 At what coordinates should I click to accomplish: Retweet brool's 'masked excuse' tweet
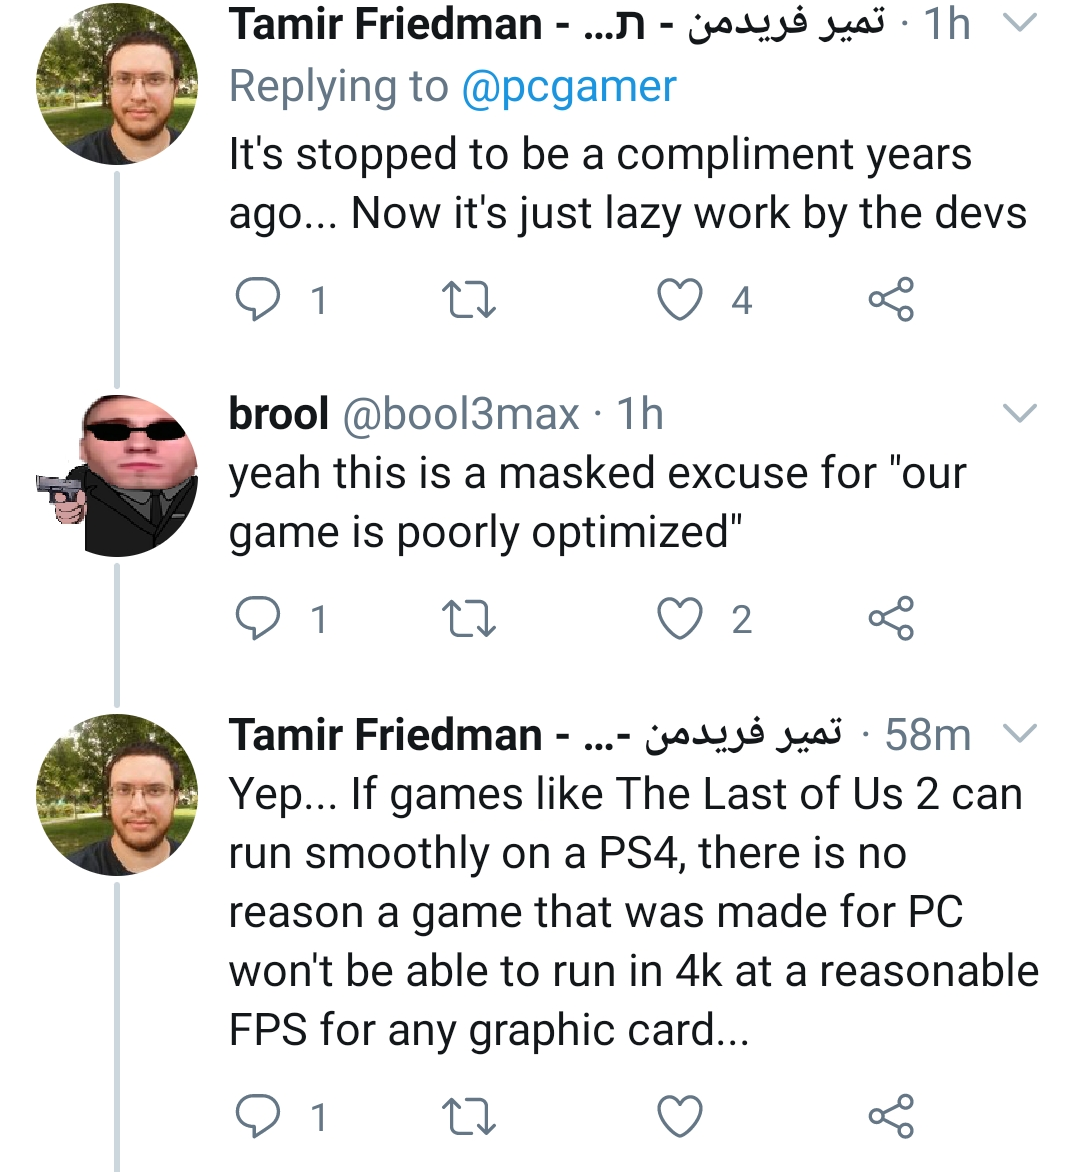pyautogui.click(x=468, y=619)
